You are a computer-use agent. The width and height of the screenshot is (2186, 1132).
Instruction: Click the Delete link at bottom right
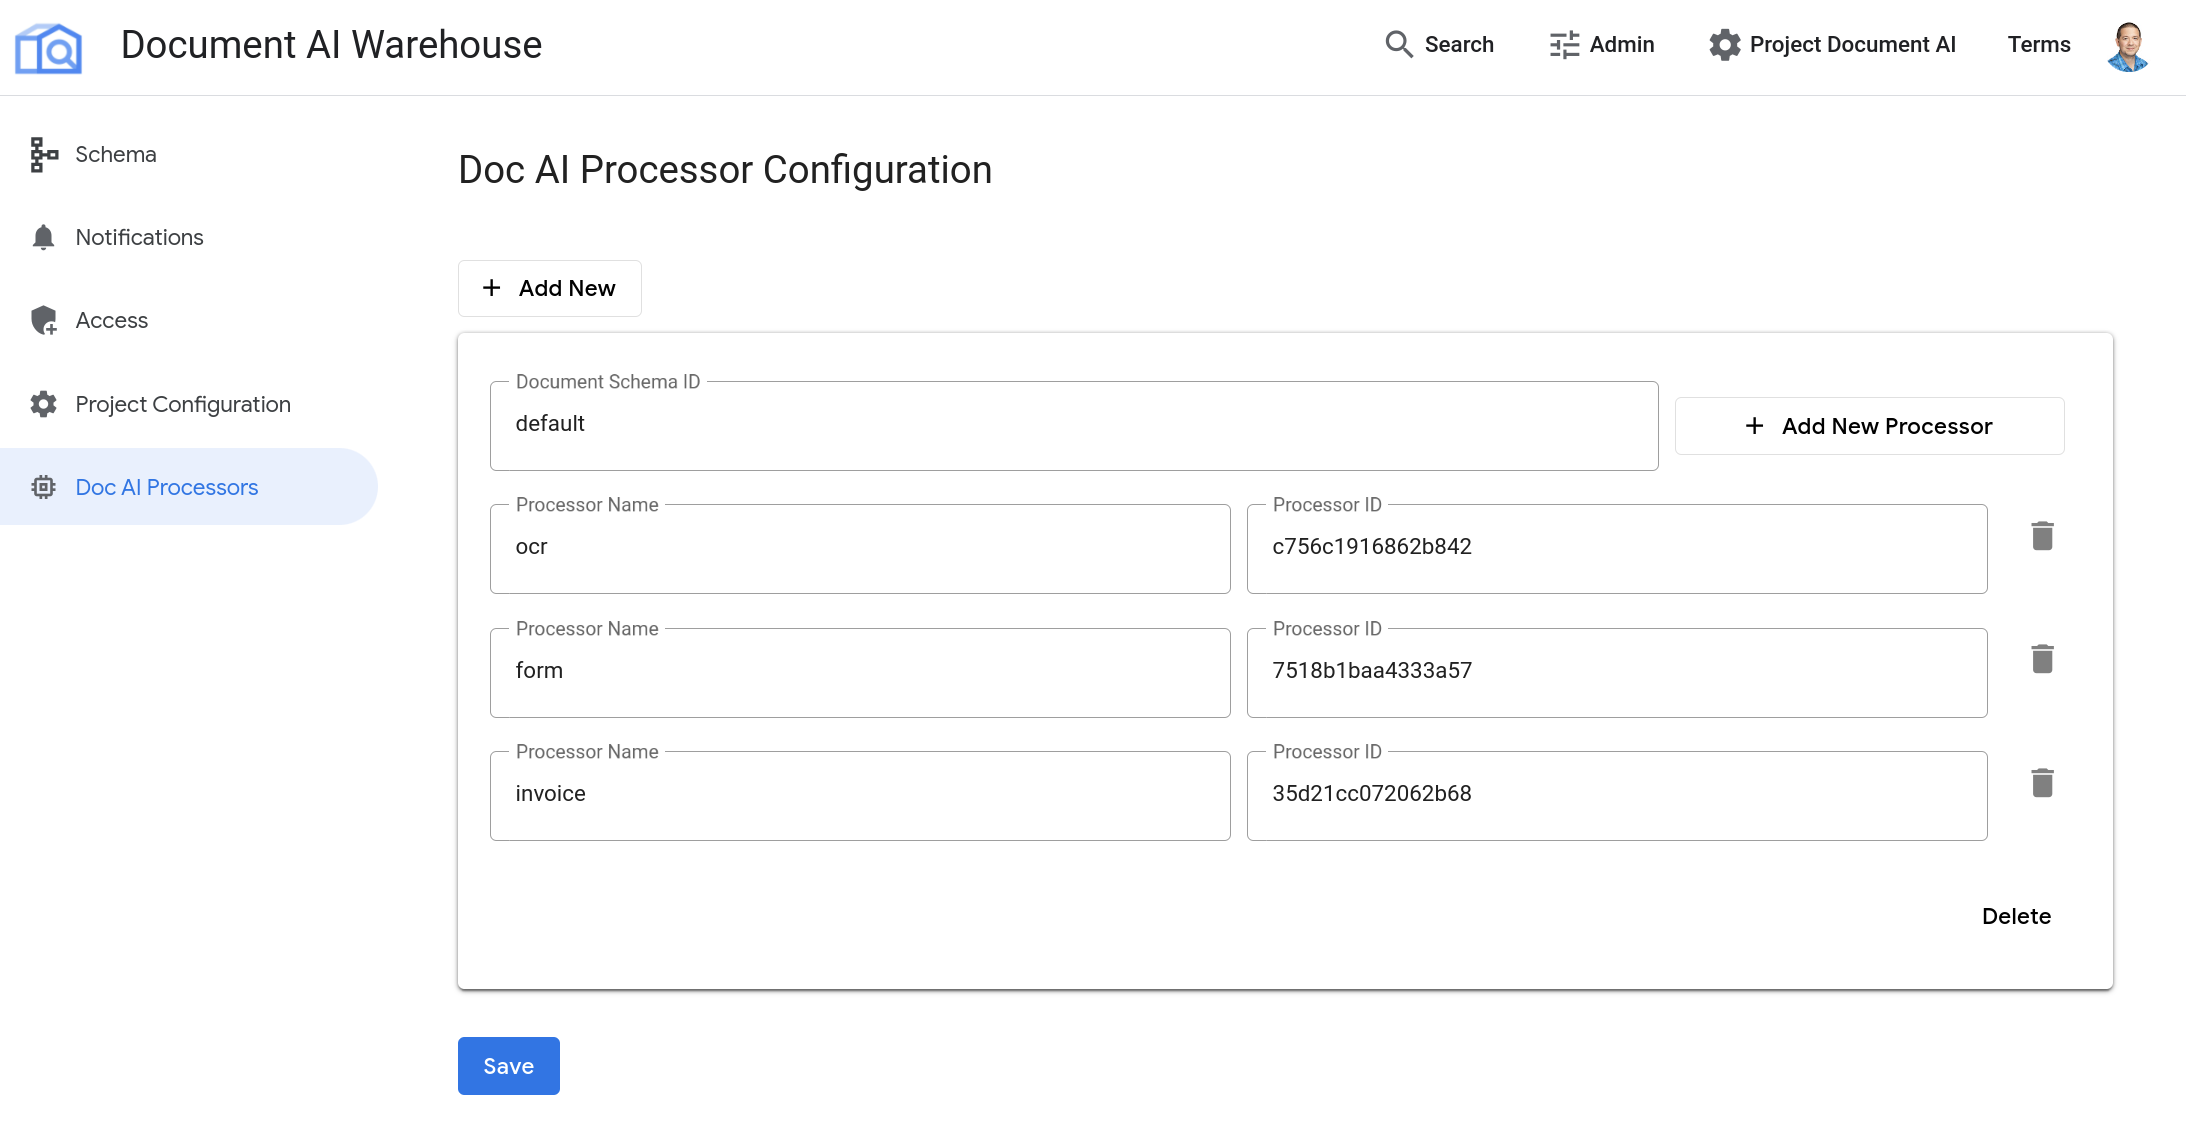(x=2017, y=915)
